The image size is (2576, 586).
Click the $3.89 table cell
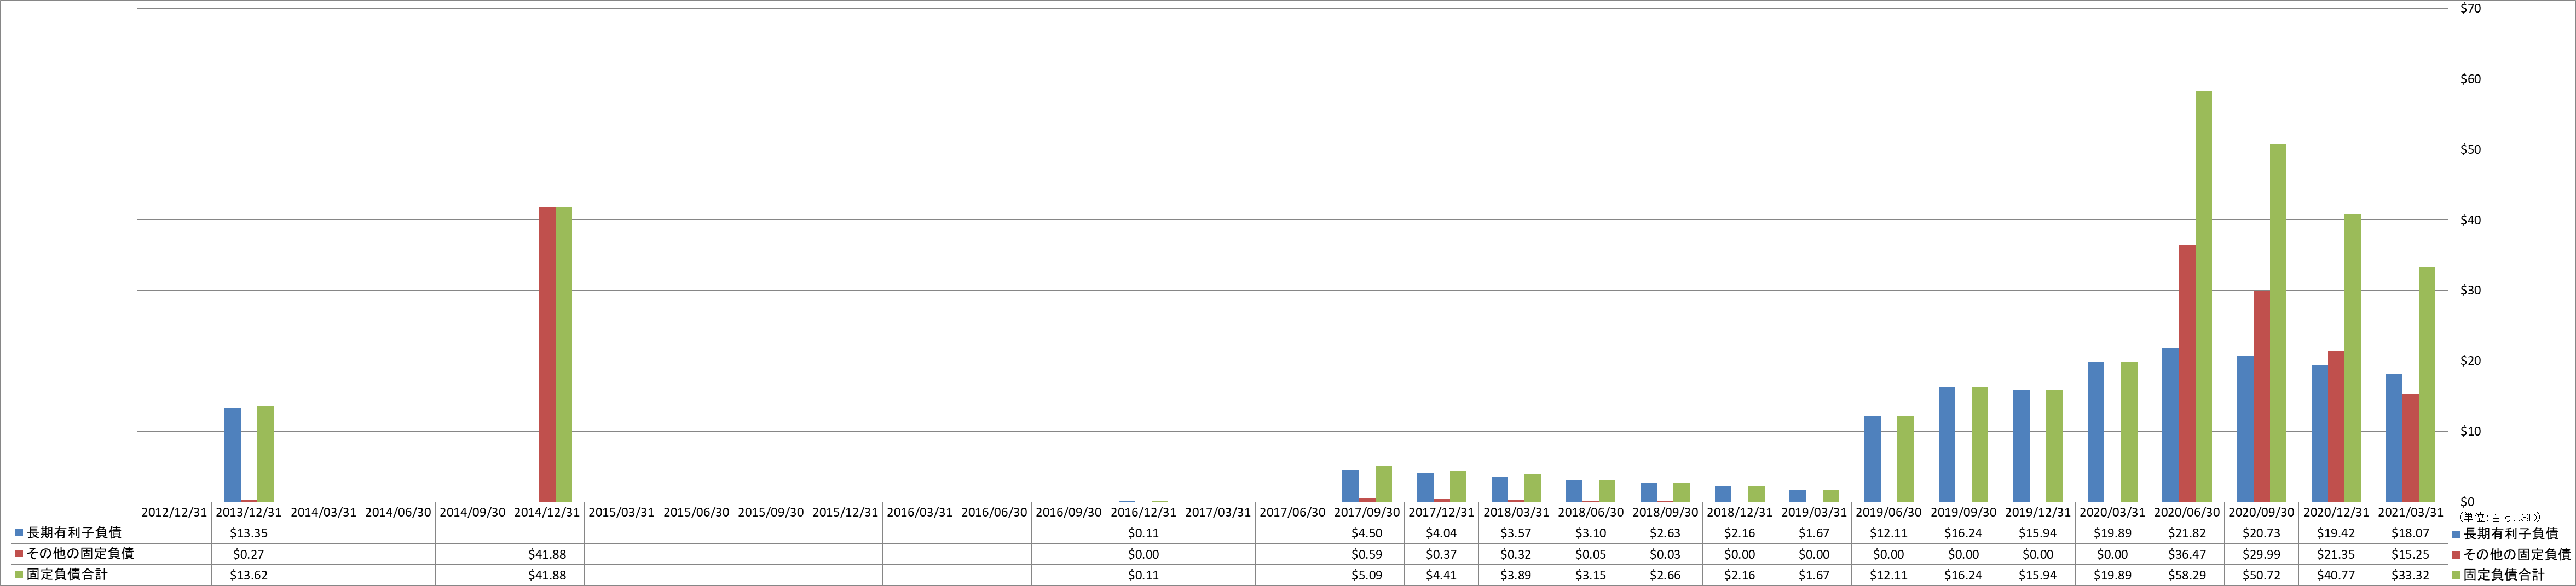pyautogui.click(x=1516, y=575)
